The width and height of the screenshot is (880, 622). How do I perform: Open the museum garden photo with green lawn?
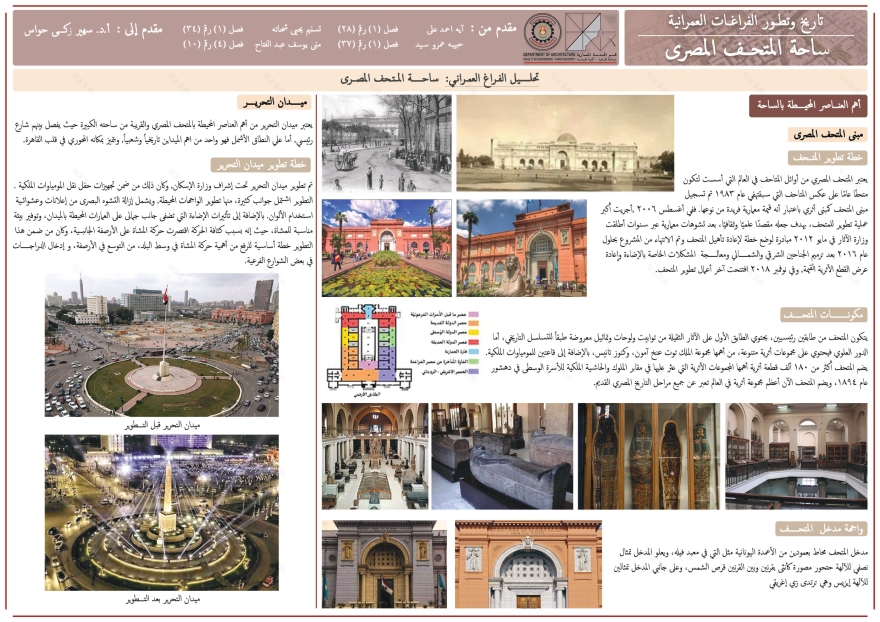386,247
